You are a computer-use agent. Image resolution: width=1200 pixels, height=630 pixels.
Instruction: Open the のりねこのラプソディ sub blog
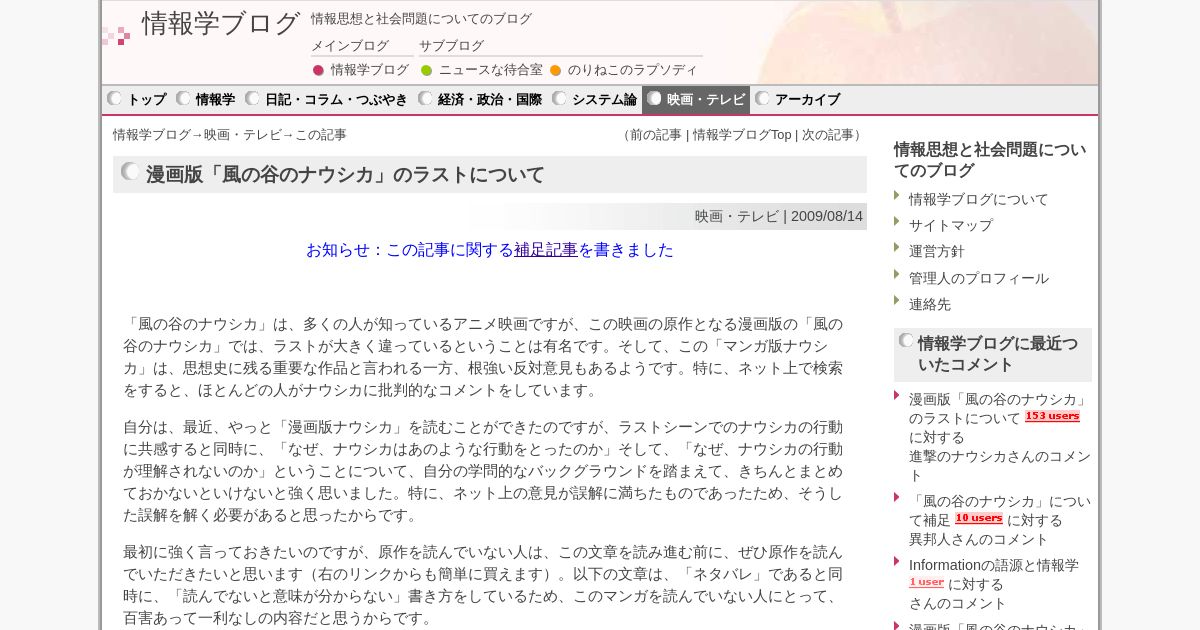tap(633, 70)
